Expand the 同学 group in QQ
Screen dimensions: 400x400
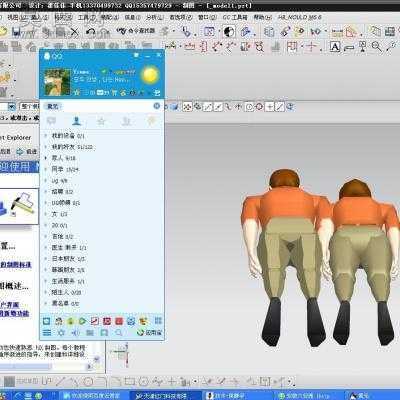click(x=65, y=169)
